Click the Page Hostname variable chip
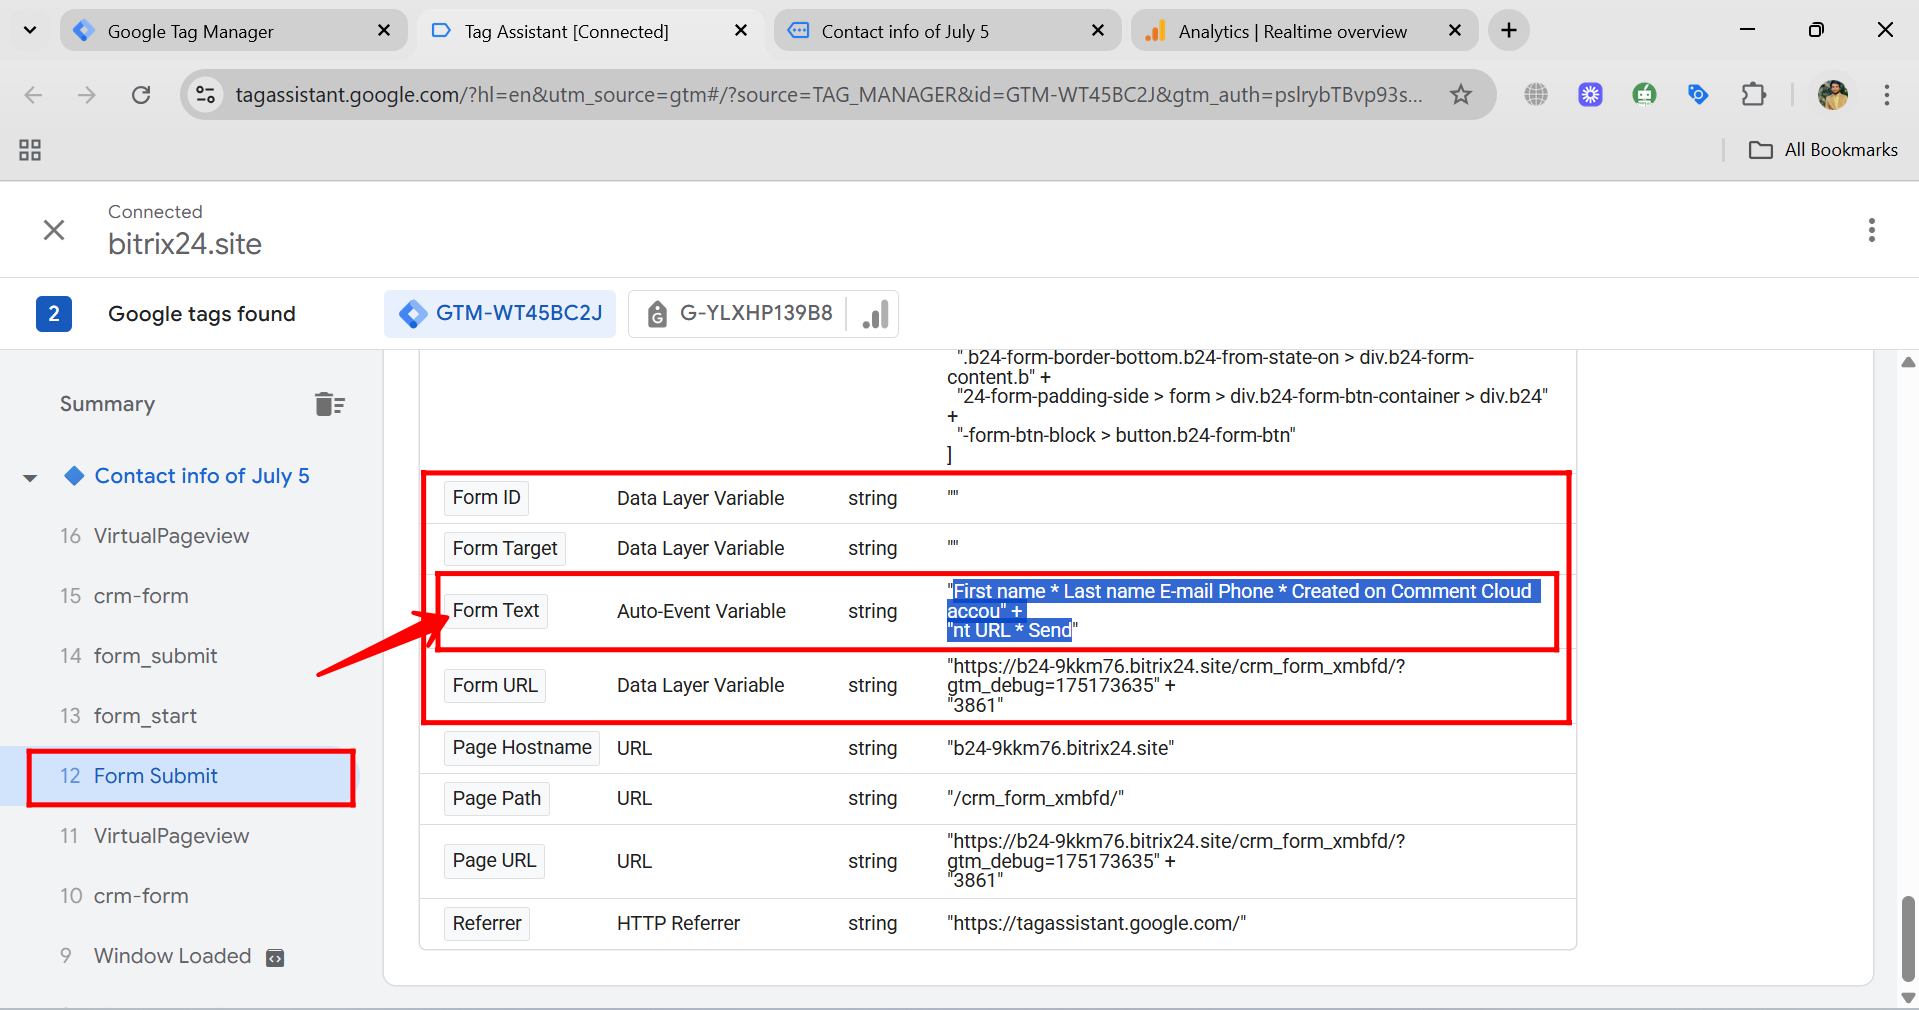The width and height of the screenshot is (1919, 1010). pos(522,747)
